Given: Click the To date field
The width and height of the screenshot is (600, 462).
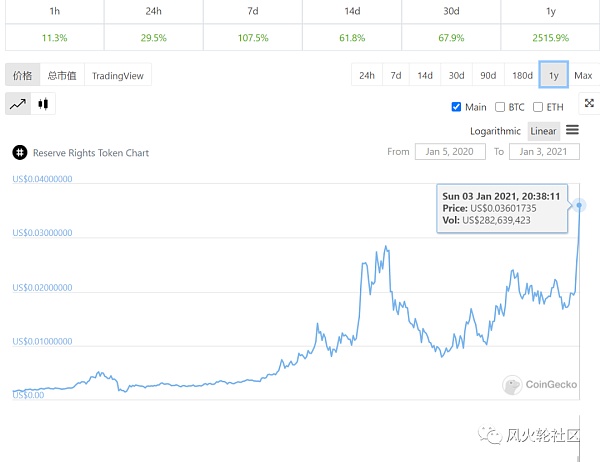Looking at the screenshot, I should 544,152.
